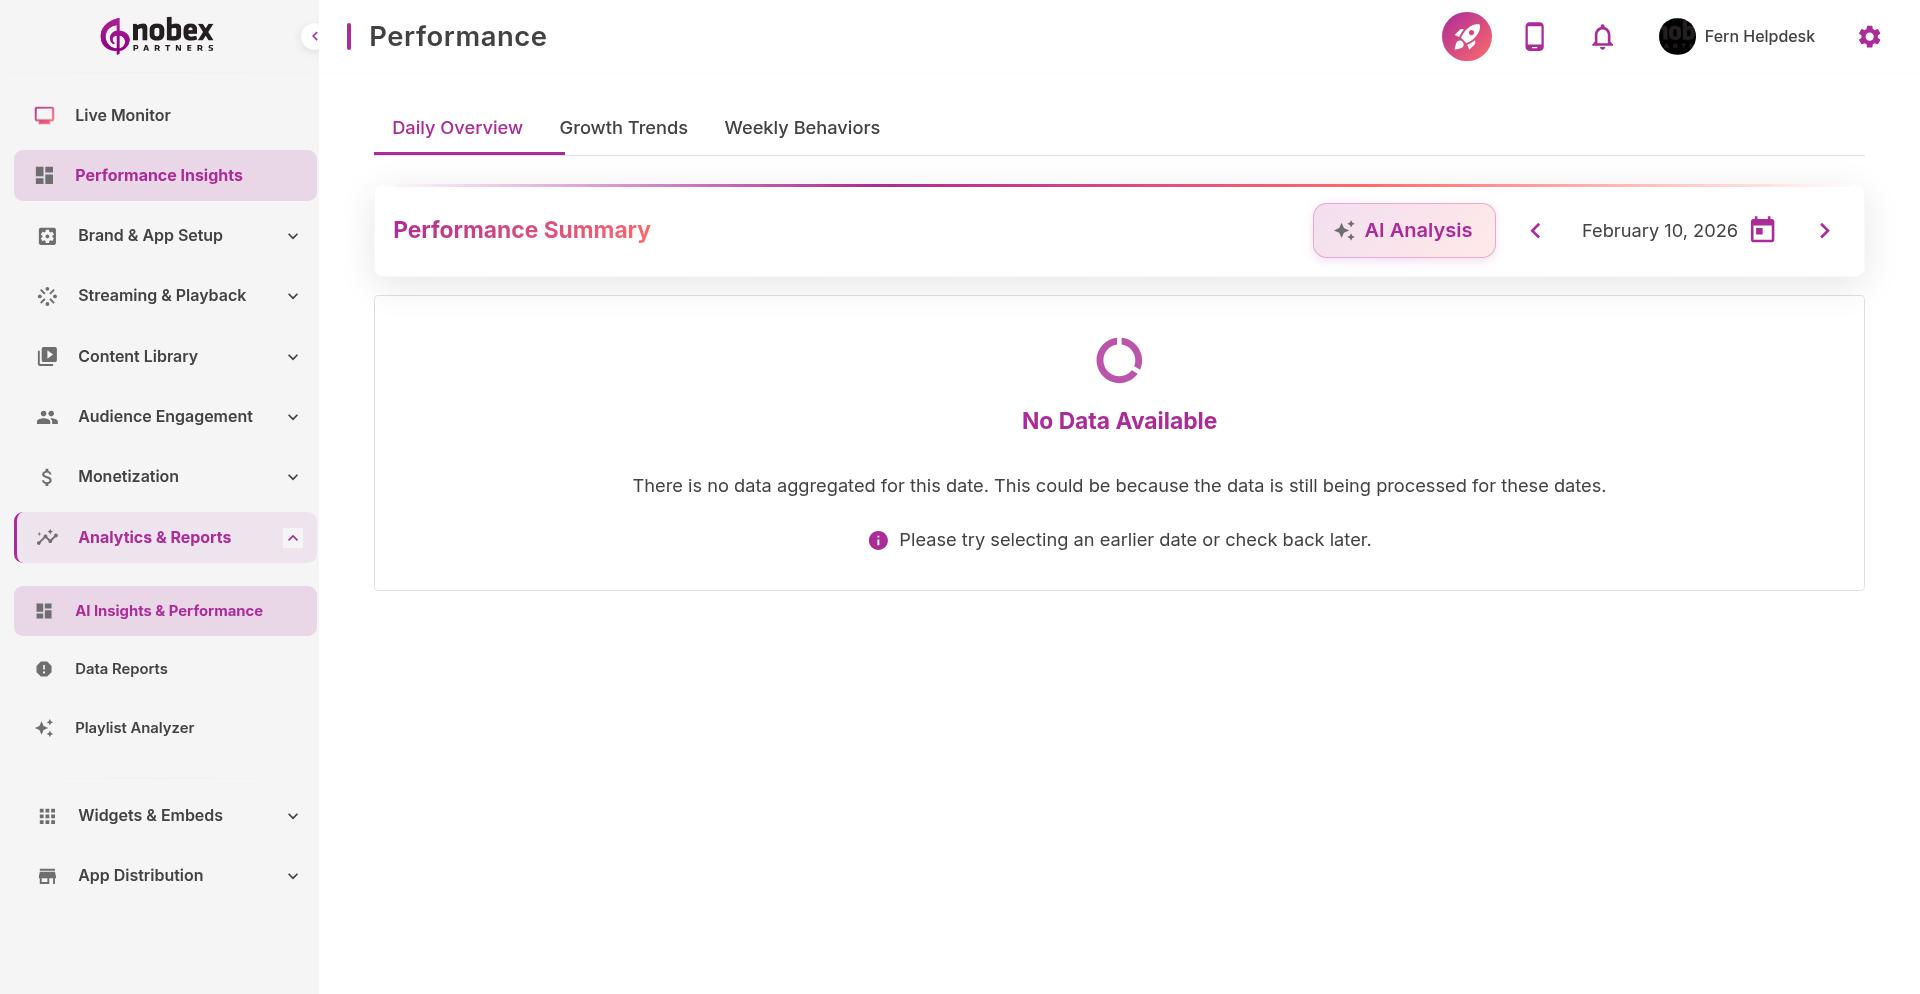
Task: Advance to next day with right arrow
Action: (x=1824, y=231)
